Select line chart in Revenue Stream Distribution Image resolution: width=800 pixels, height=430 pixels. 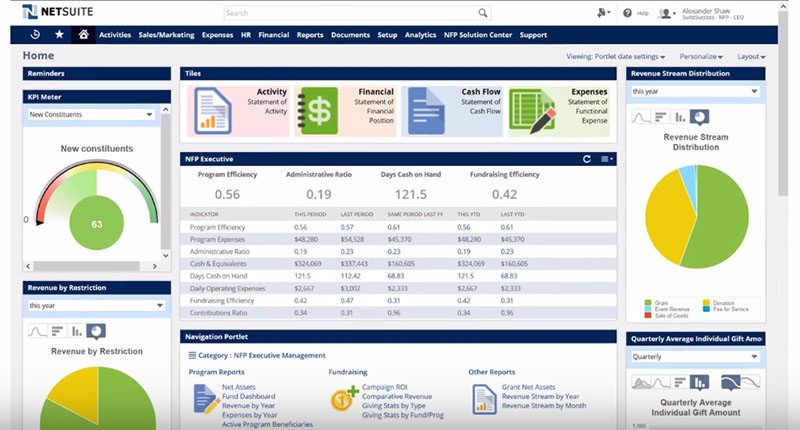[x=641, y=117]
